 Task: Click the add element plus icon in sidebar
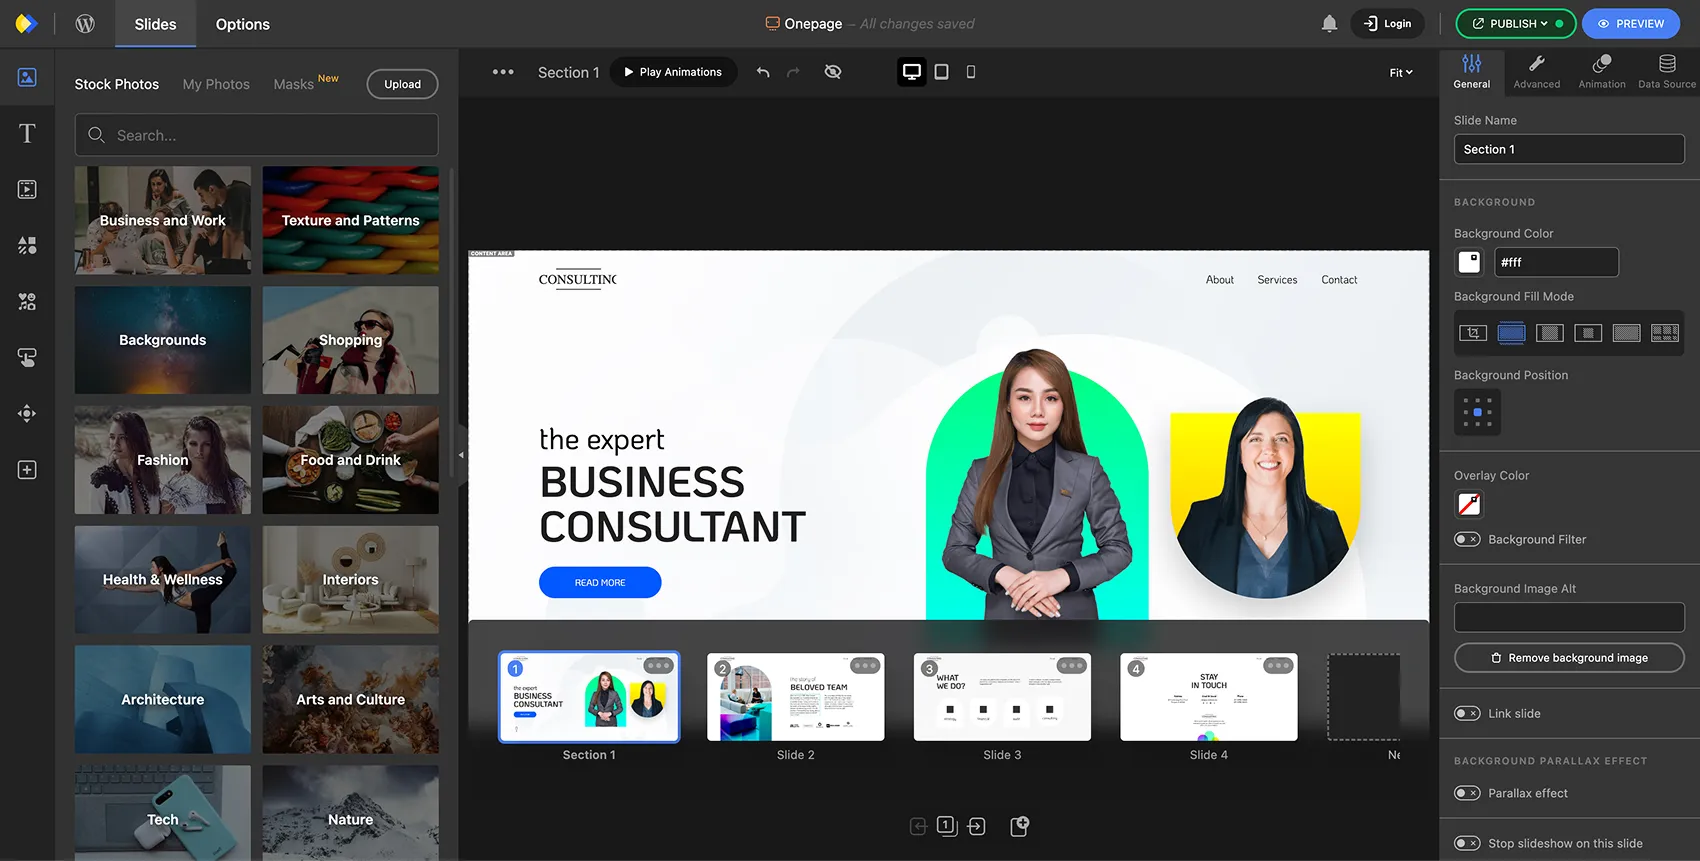point(27,470)
